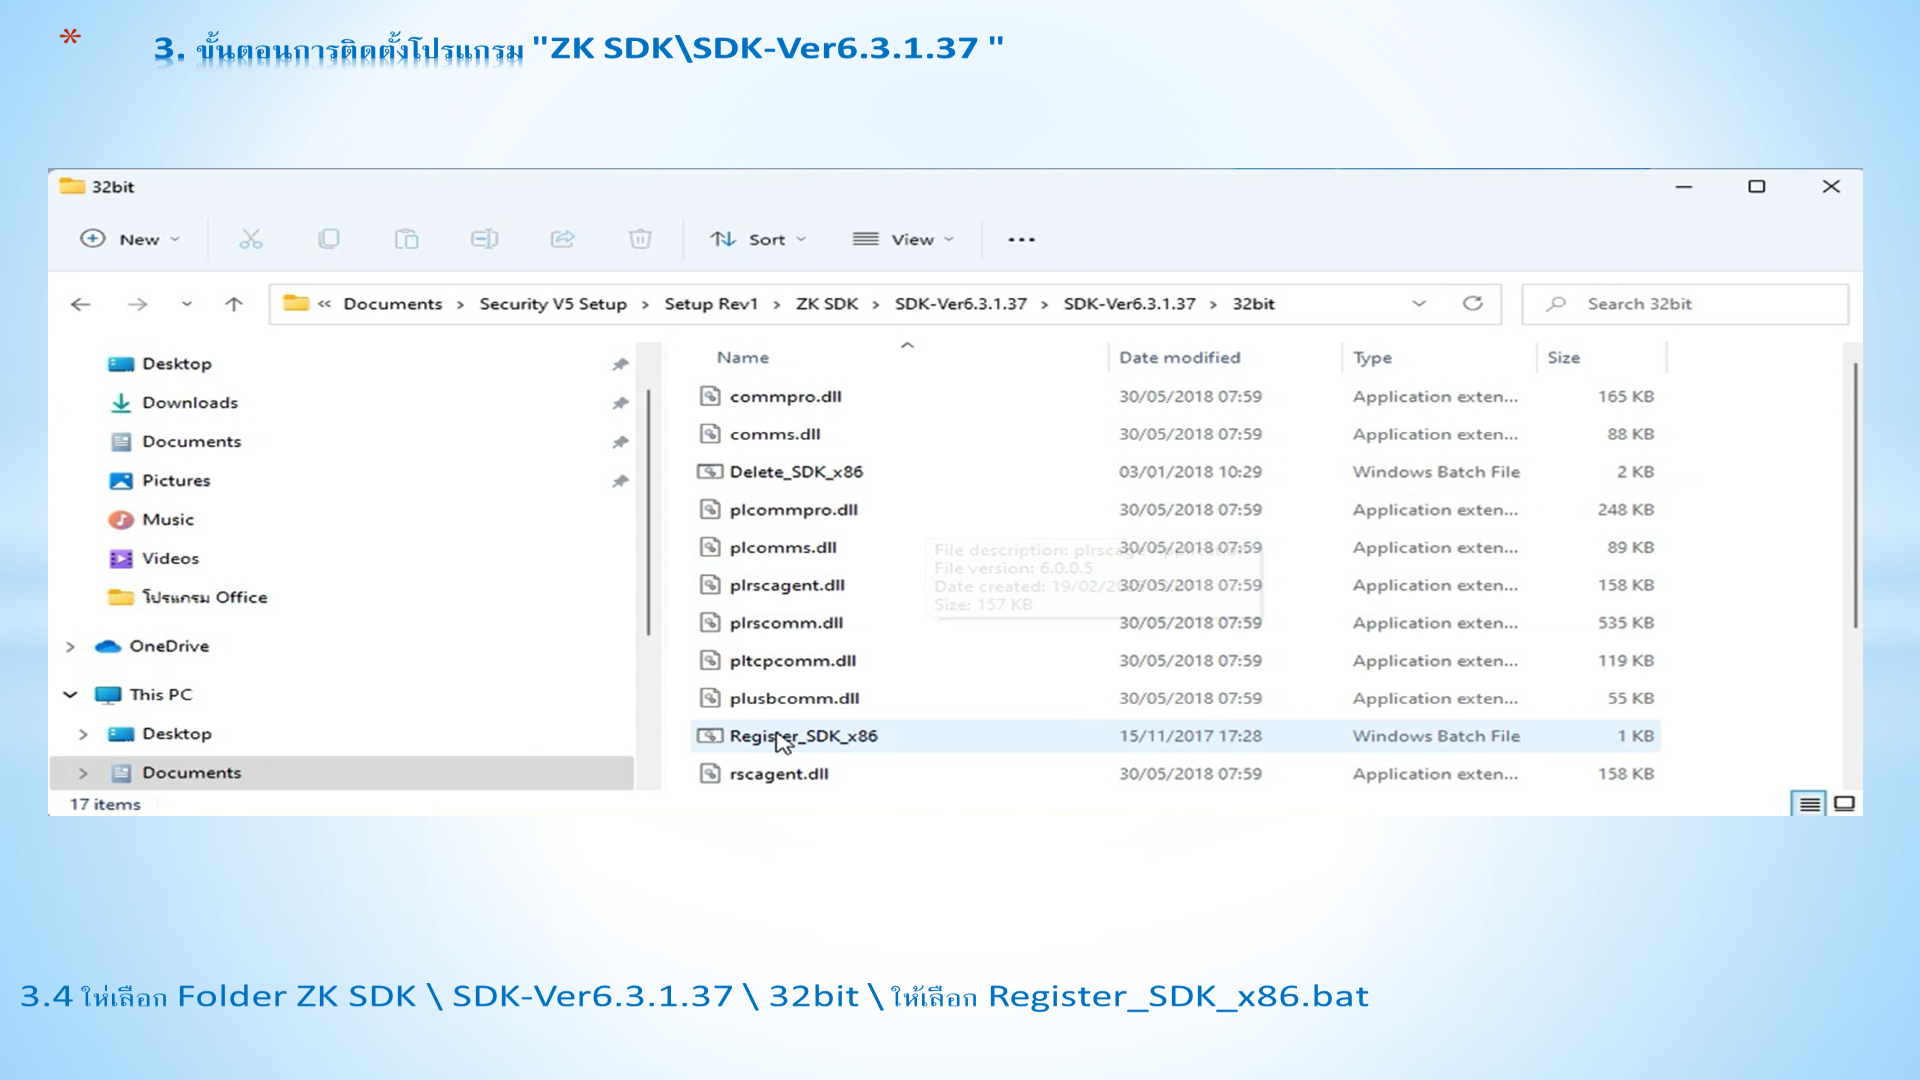Switch to details view icon in status bar
This screenshot has width=1920, height=1080.
coord(1809,804)
